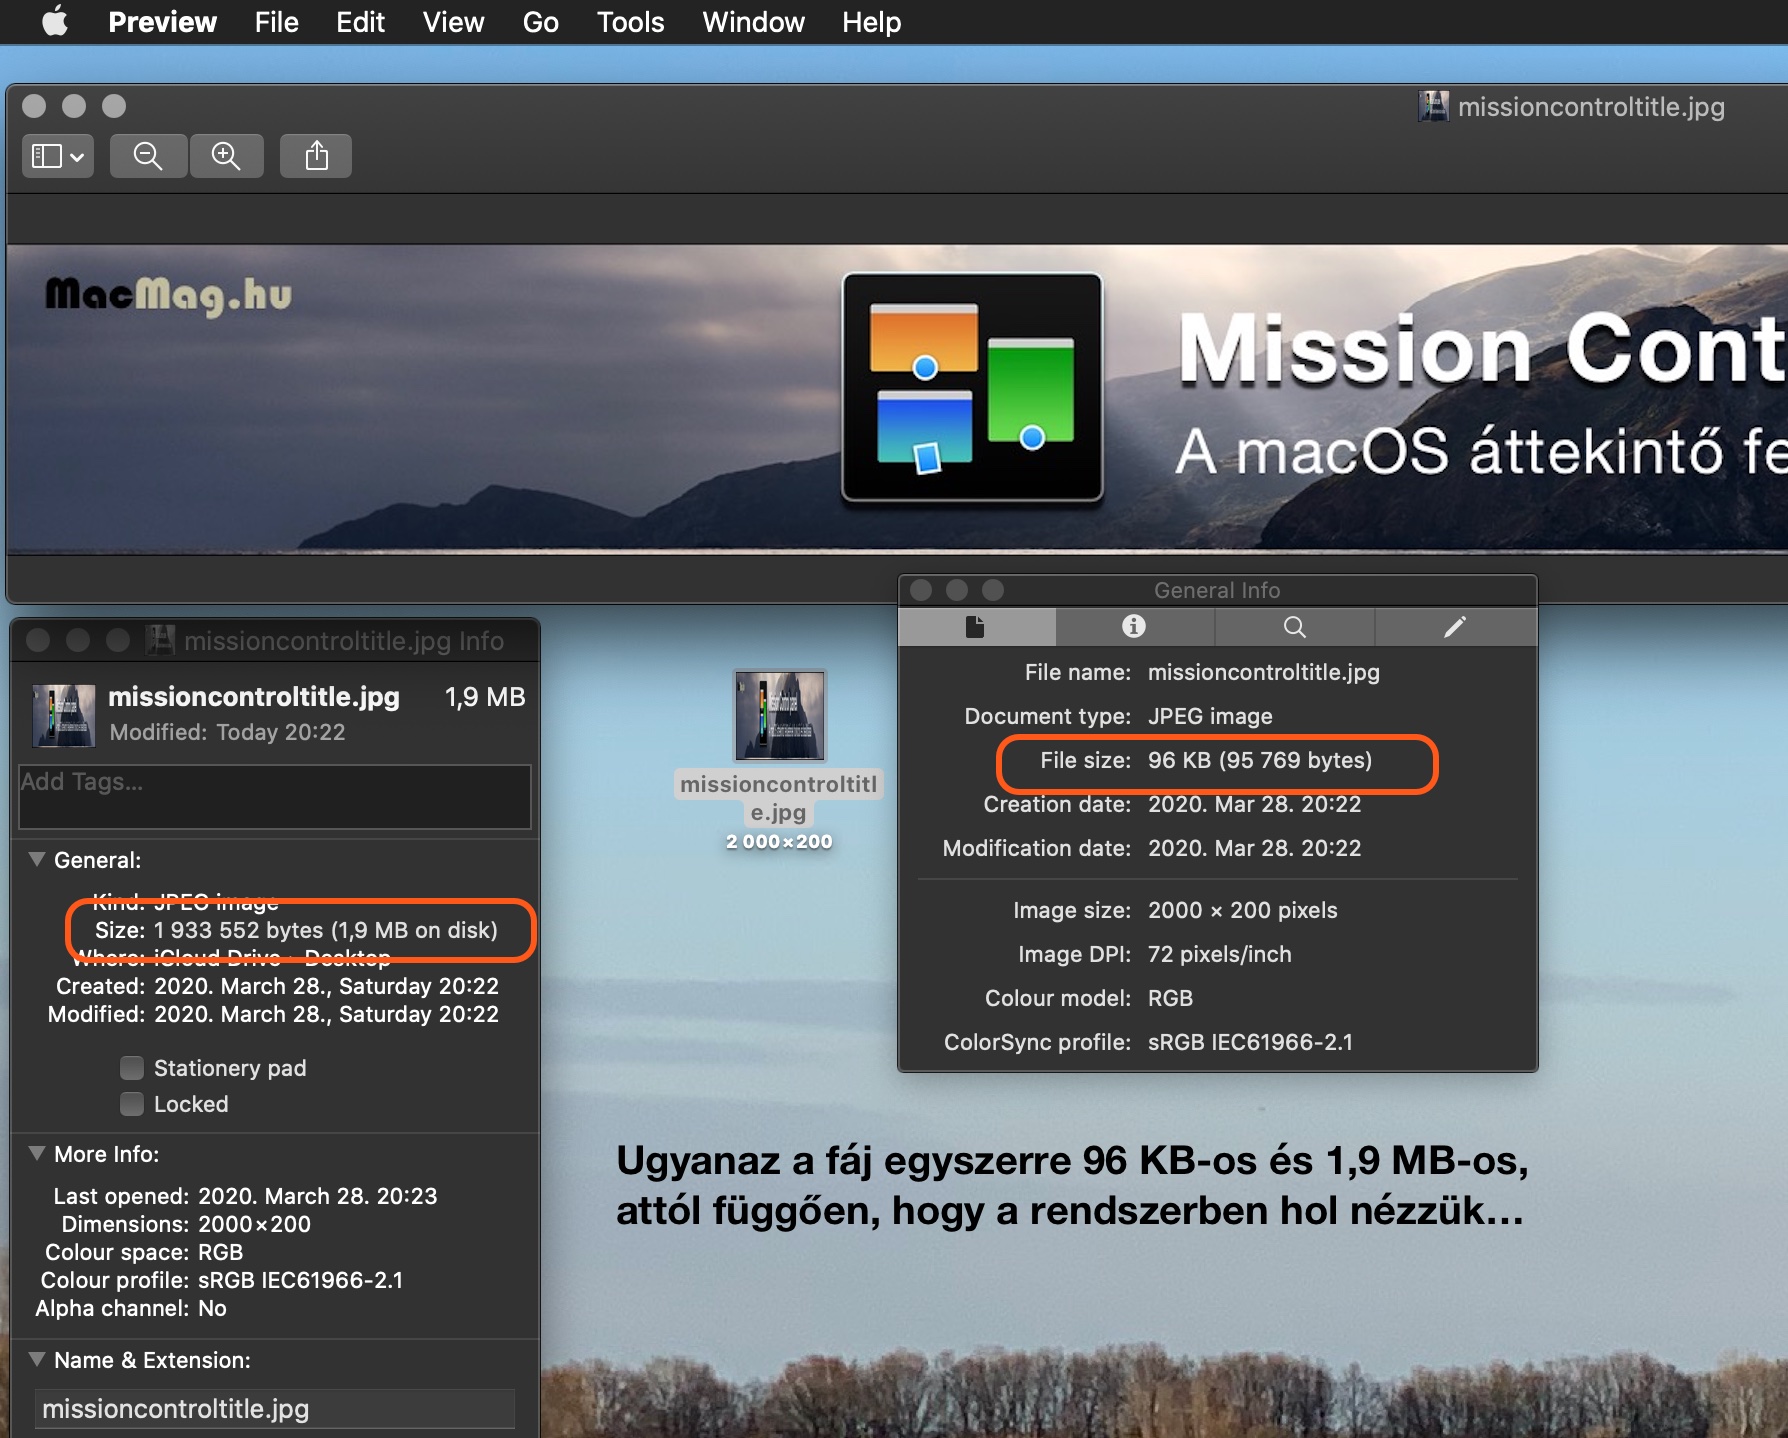
Task: Click the zoom in magnifier button
Action: [x=226, y=156]
